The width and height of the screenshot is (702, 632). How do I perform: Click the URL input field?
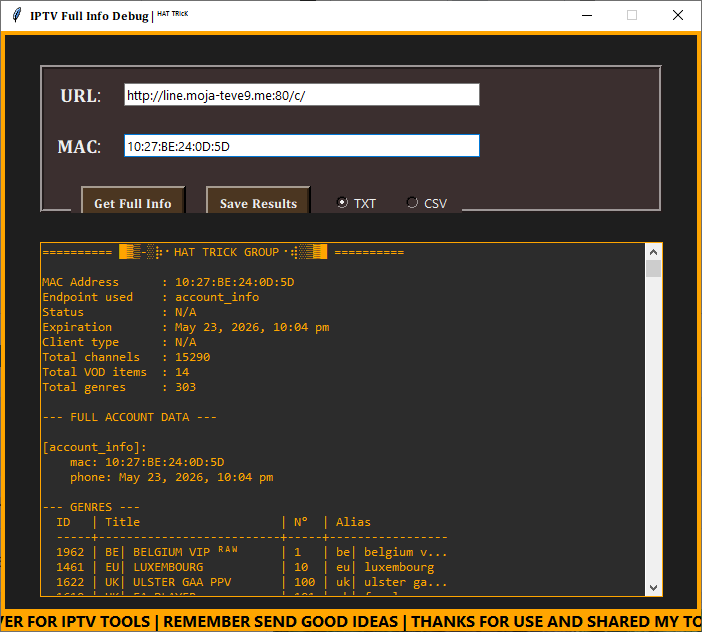302,95
